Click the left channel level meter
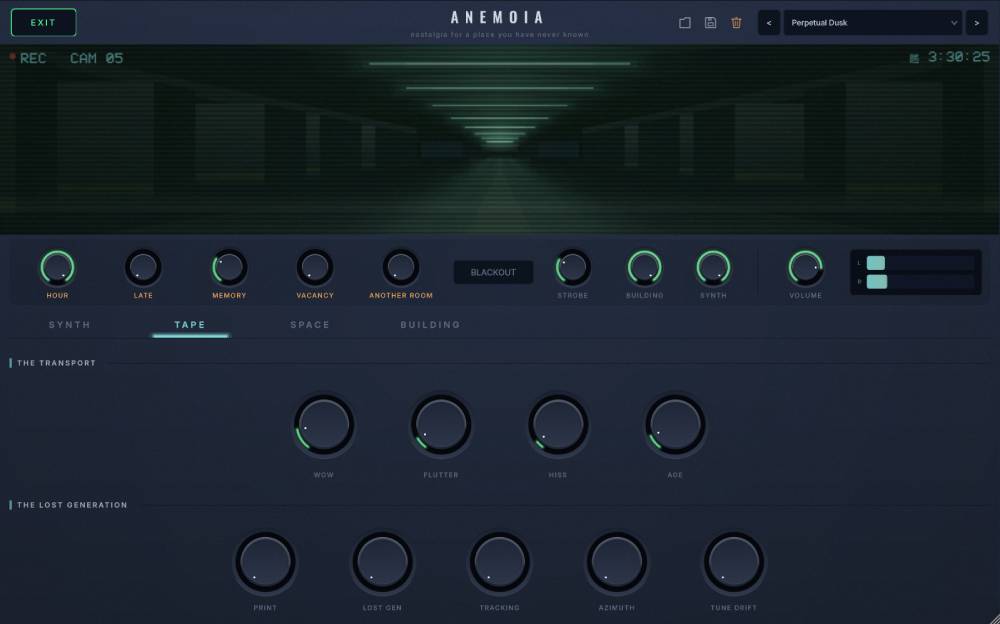 click(x=920, y=263)
